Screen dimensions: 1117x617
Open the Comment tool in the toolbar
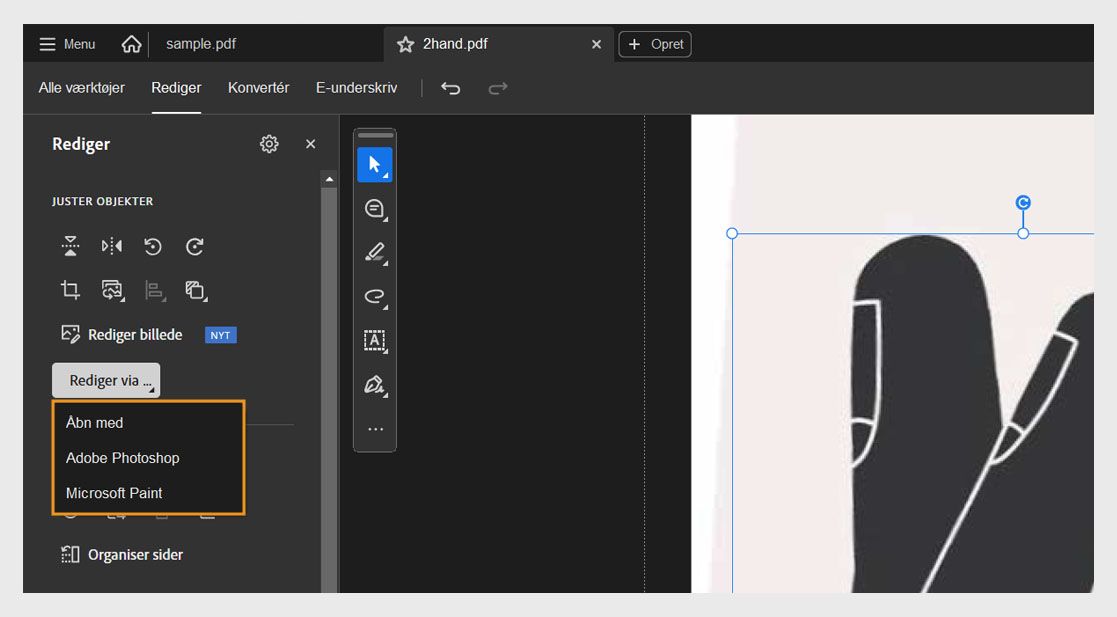(x=374, y=208)
